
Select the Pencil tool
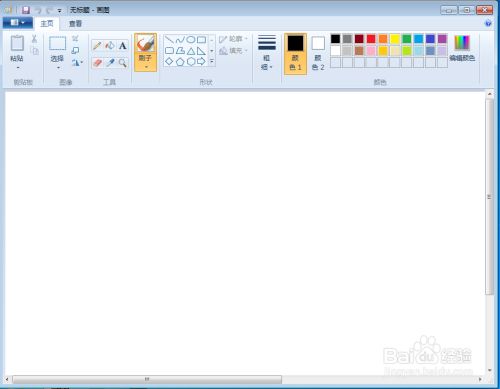click(x=97, y=46)
